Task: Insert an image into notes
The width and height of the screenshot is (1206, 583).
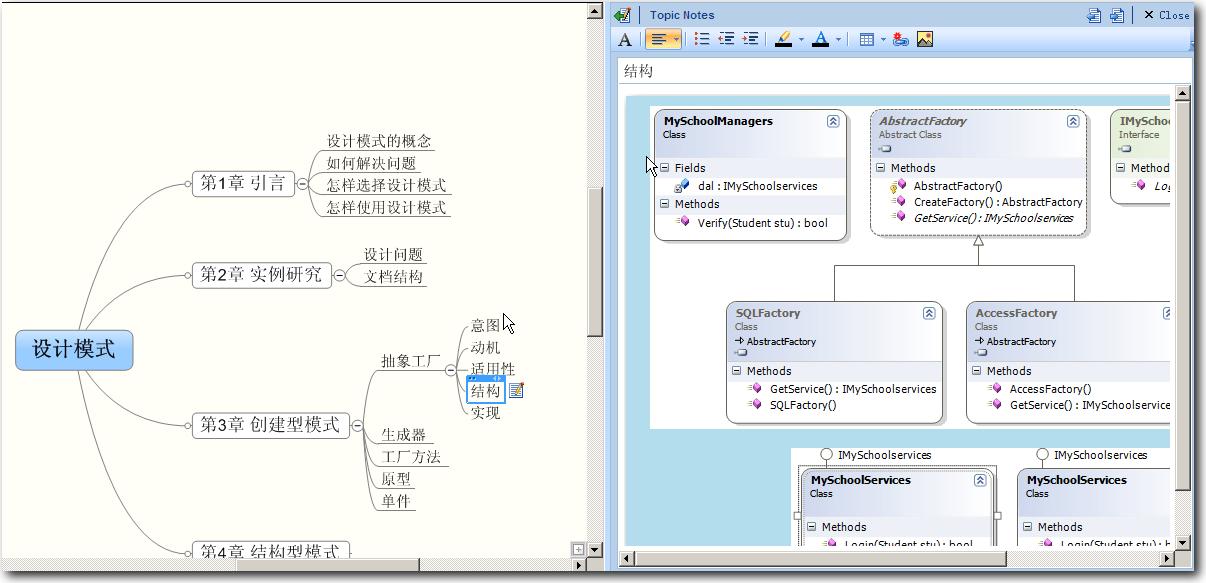Action: click(925, 39)
